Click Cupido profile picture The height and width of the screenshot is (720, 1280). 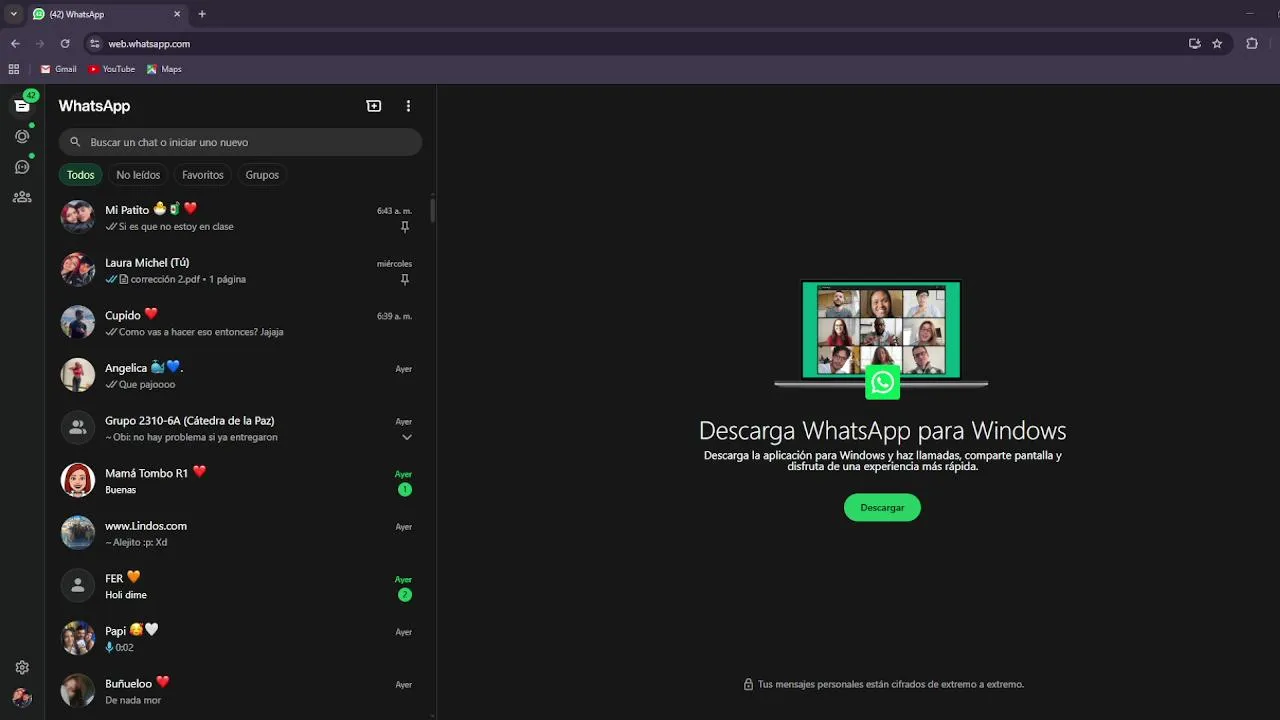78,322
